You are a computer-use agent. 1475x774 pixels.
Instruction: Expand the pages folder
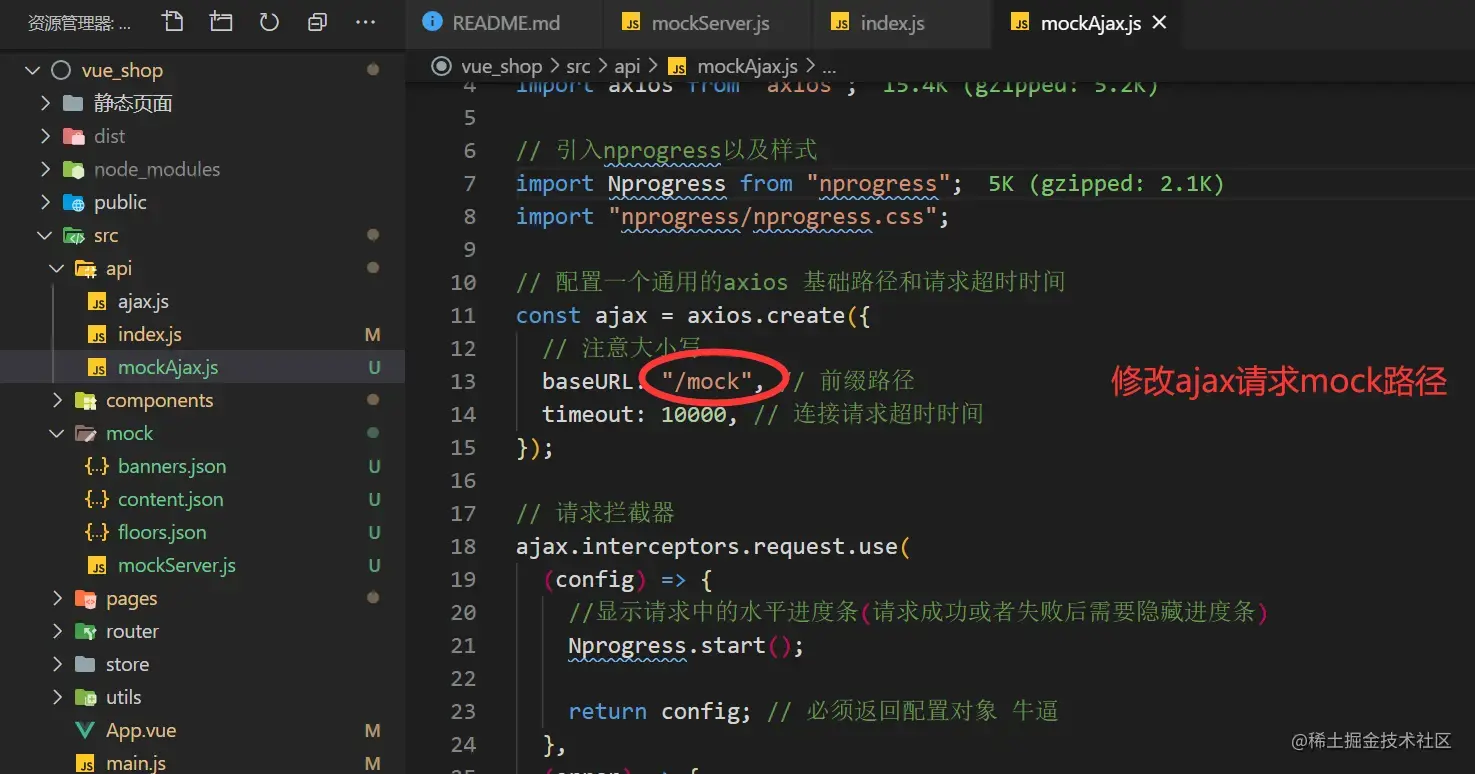[57, 598]
